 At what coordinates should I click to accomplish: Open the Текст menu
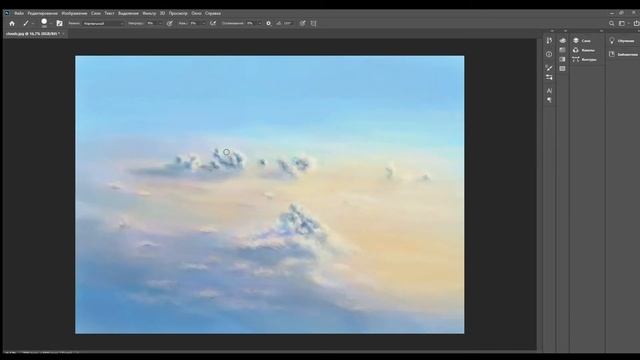click(x=109, y=13)
